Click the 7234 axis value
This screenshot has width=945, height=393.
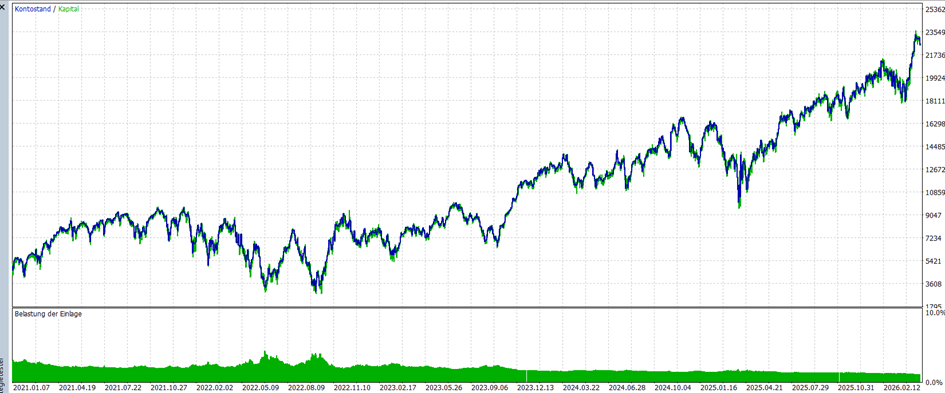(x=934, y=239)
